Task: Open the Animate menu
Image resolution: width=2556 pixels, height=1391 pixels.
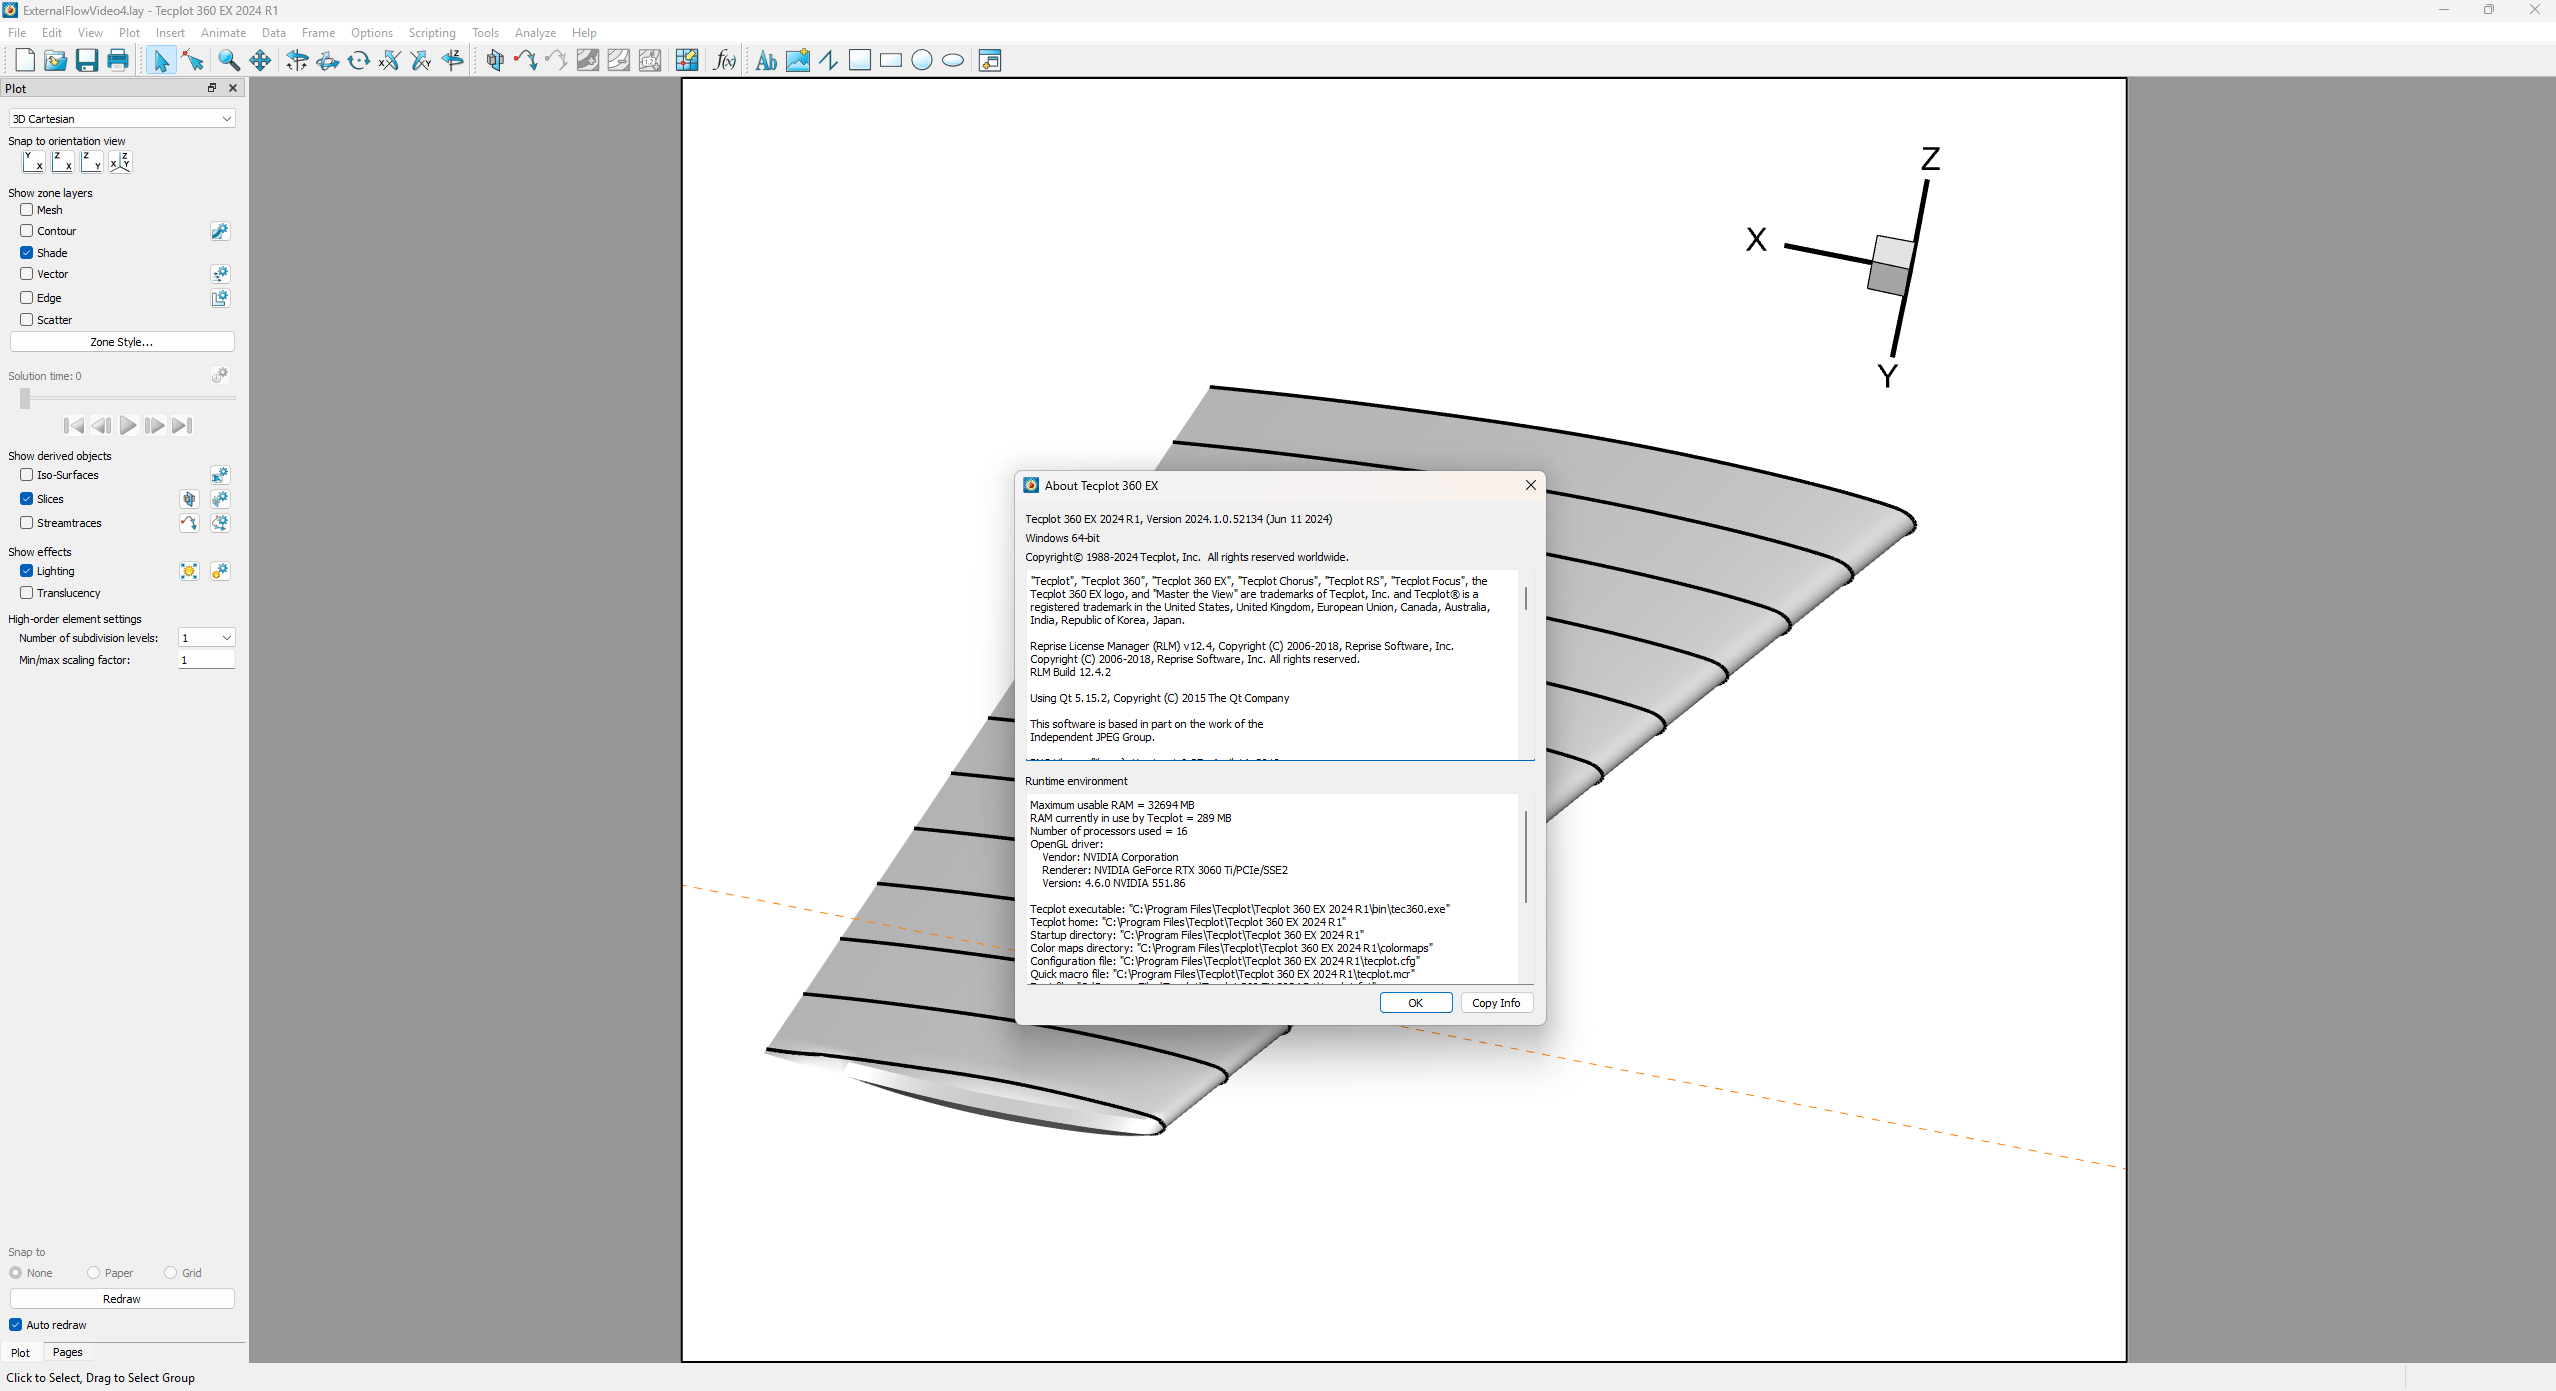Action: 223,33
